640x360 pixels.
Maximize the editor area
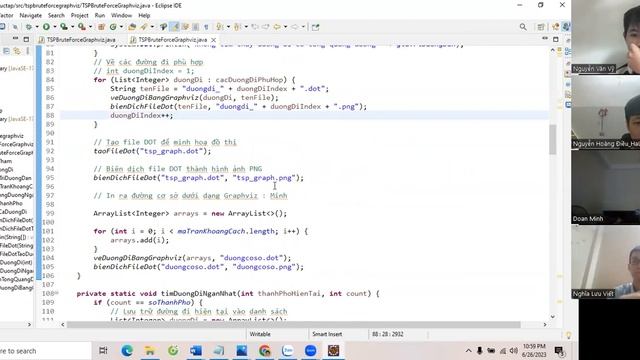pyautogui.click(x=556, y=39)
